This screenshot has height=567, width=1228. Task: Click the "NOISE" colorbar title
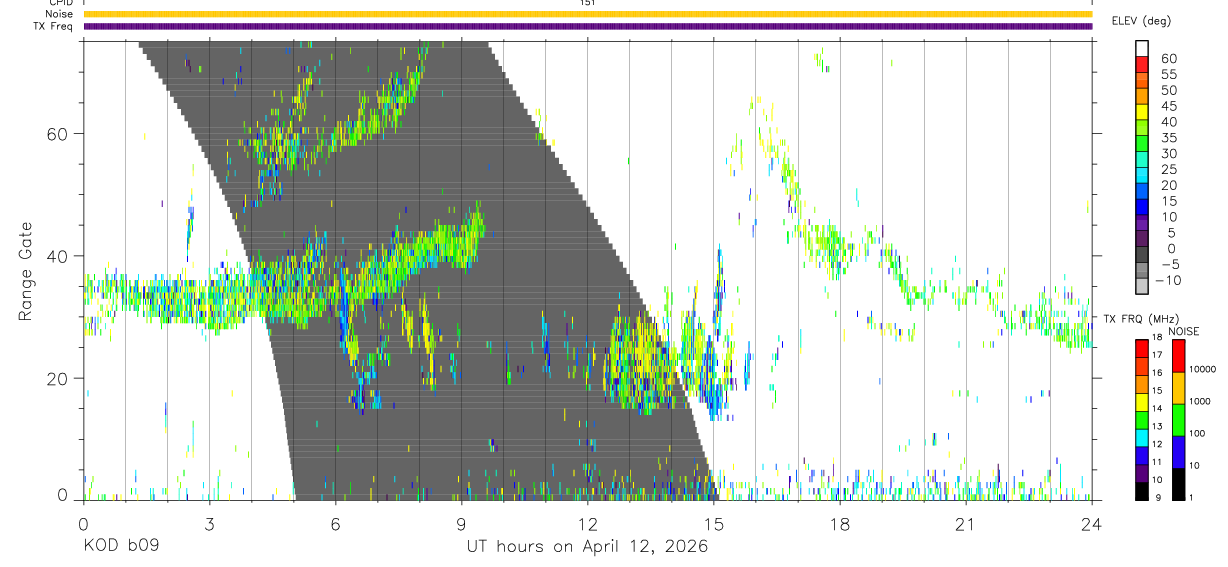1186,331
